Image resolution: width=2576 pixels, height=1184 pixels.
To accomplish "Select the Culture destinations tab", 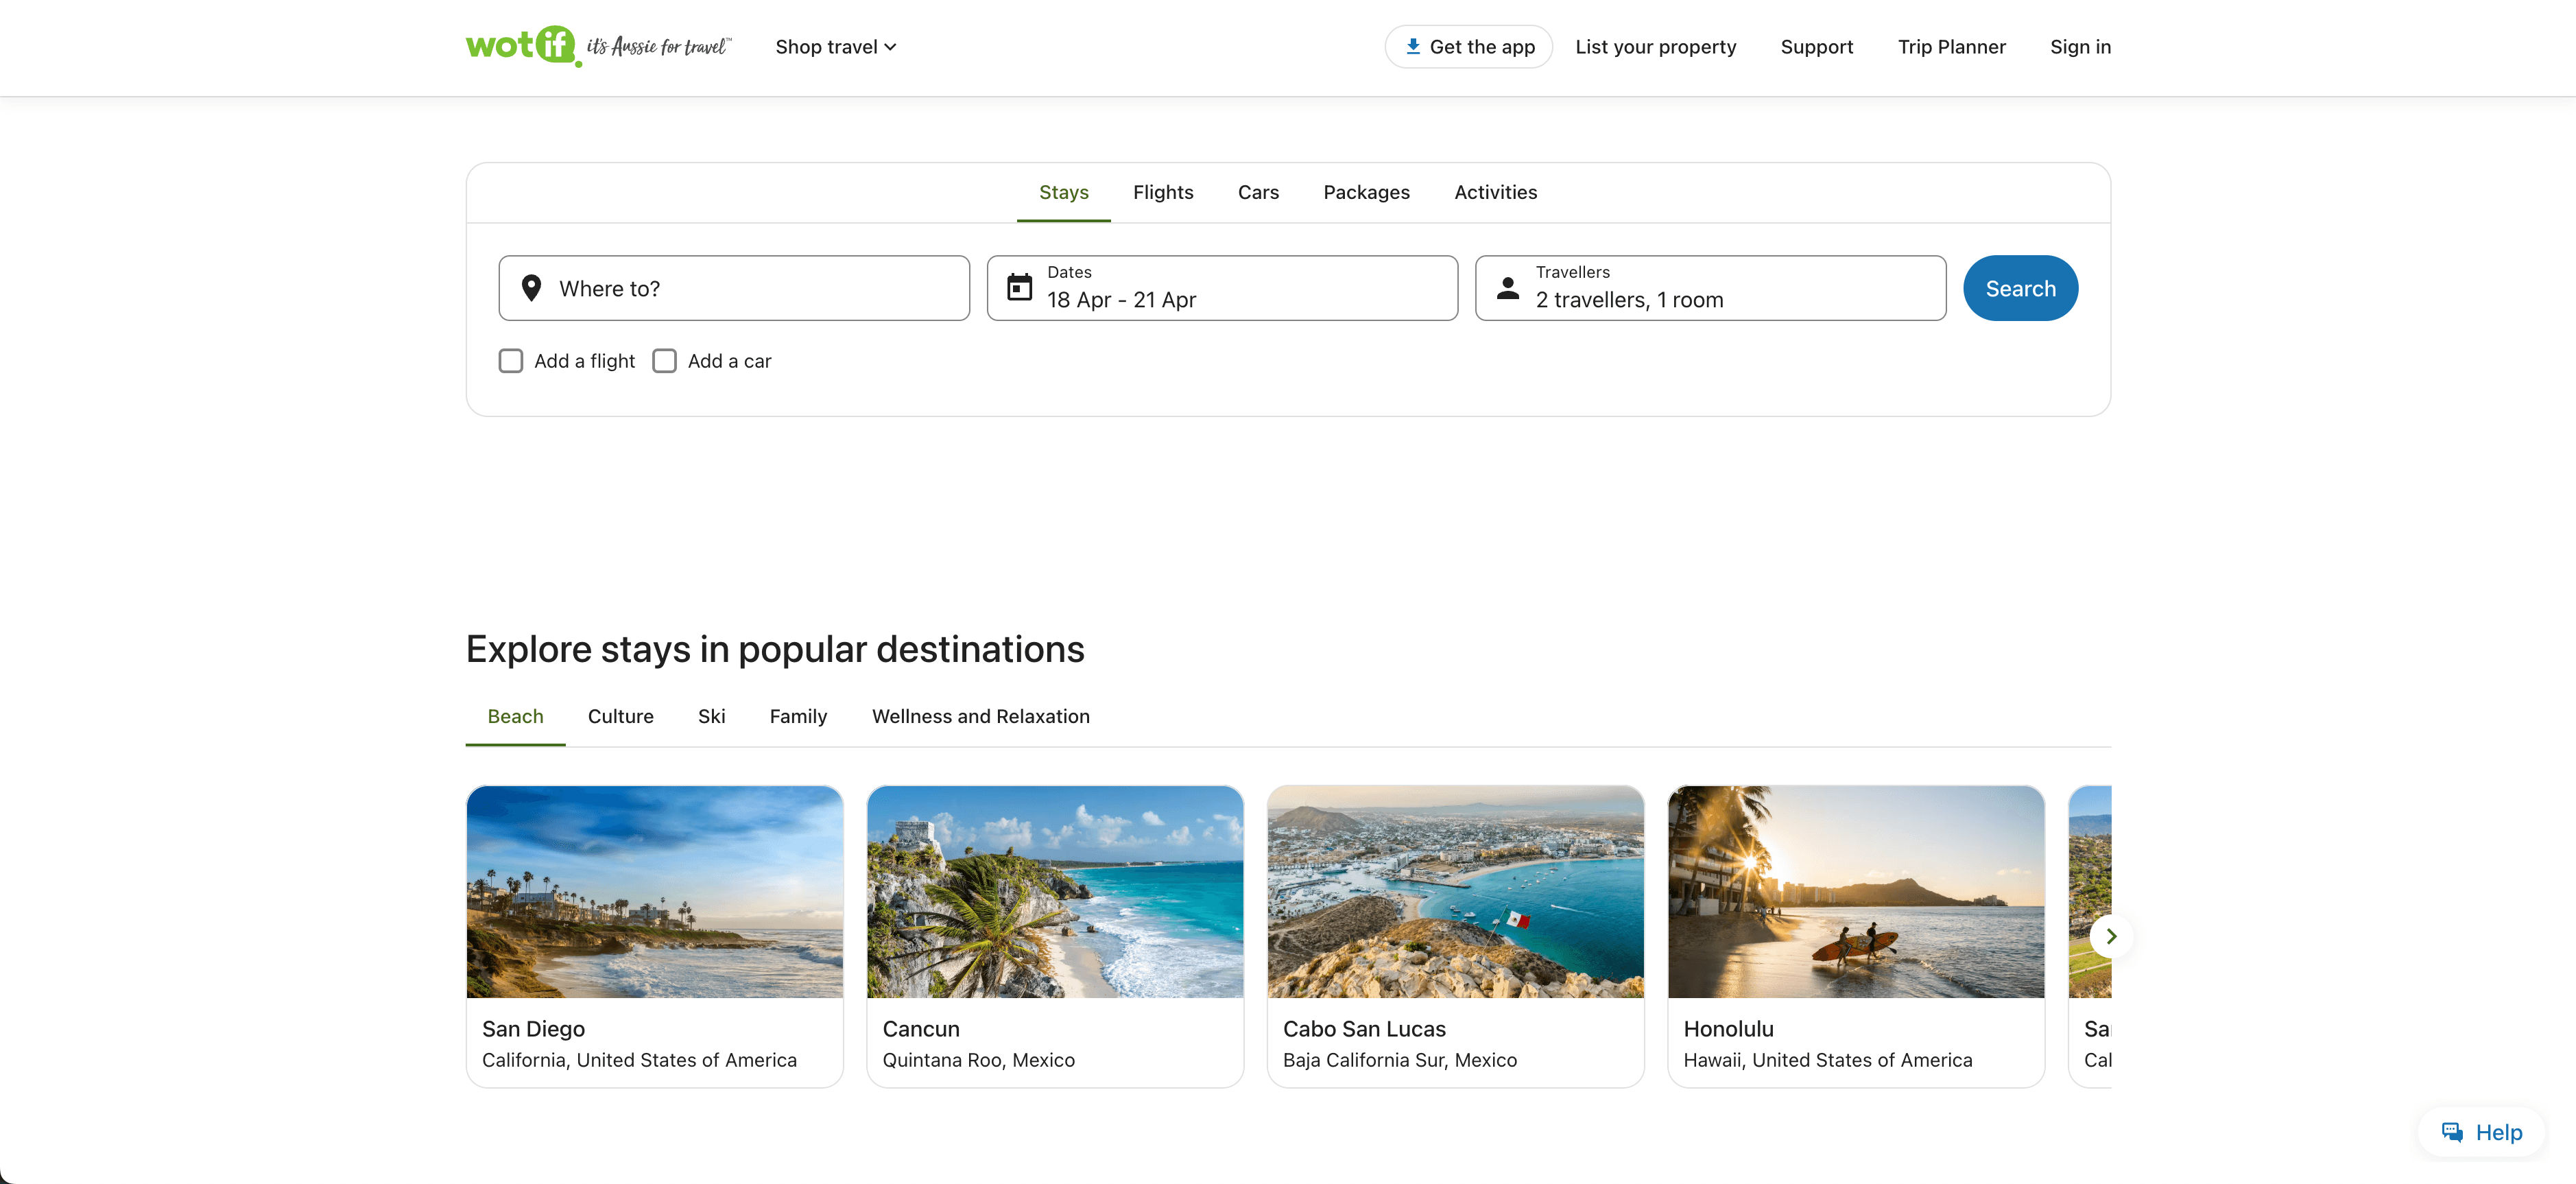I will (620, 716).
